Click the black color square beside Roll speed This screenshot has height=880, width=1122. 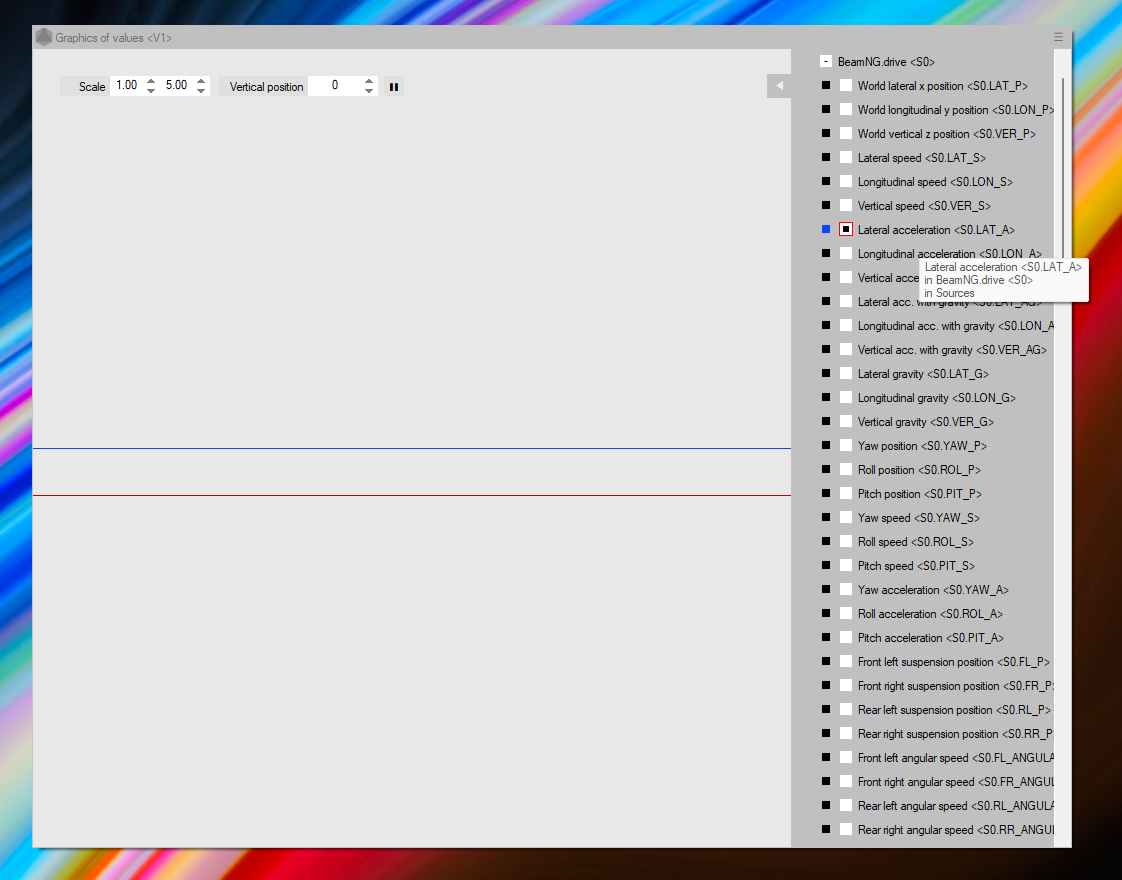tap(826, 541)
